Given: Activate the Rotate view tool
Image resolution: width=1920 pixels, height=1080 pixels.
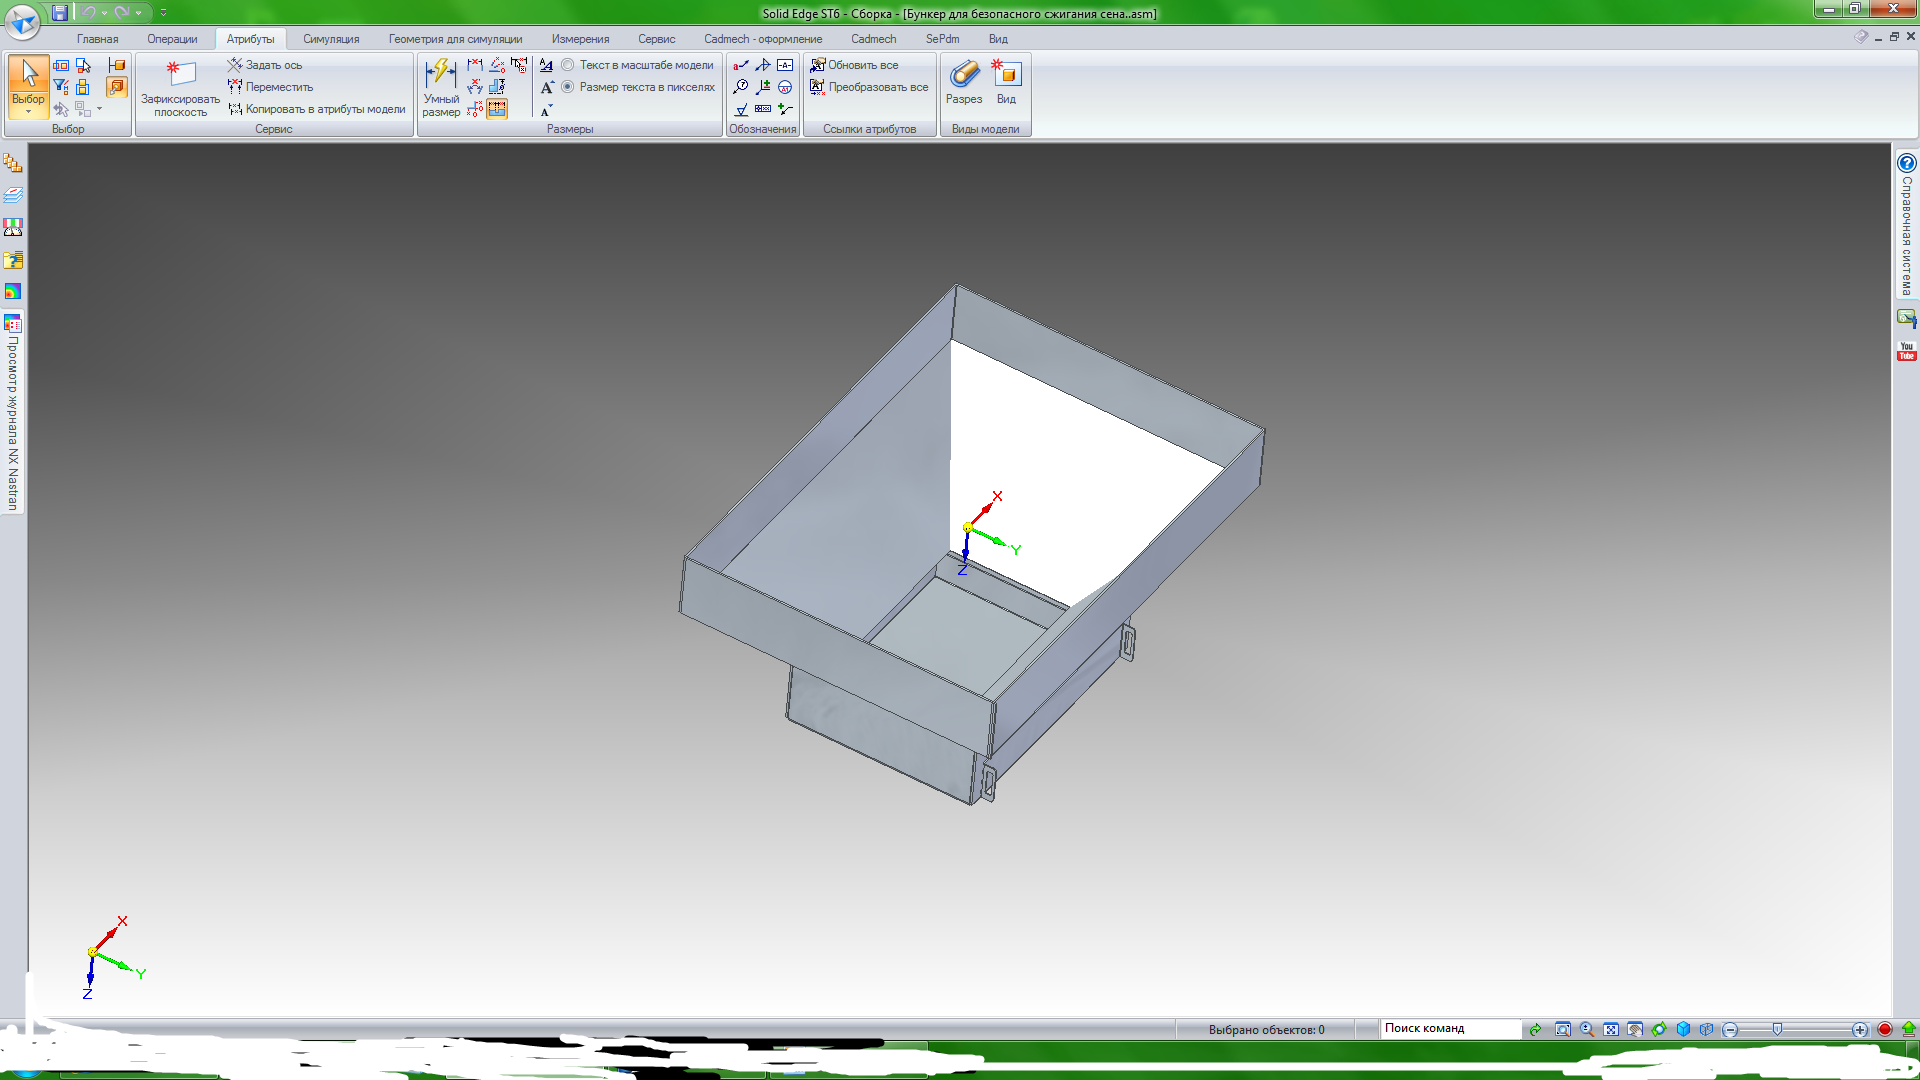Looking at the screenshot, I should pyautogui.click(x=1659, y=1029).
